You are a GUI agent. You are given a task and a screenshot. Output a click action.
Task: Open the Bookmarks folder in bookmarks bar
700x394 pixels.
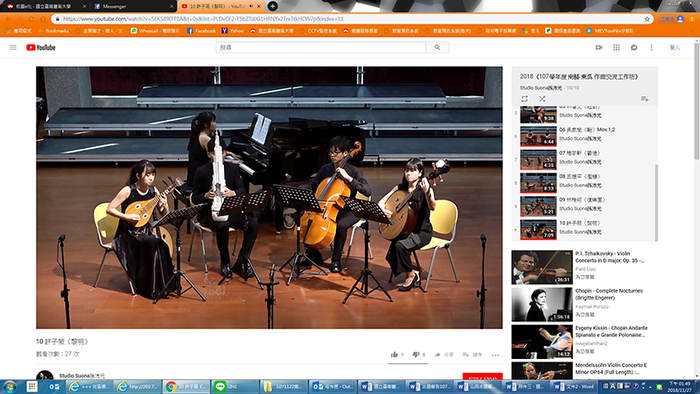(54, 31)
